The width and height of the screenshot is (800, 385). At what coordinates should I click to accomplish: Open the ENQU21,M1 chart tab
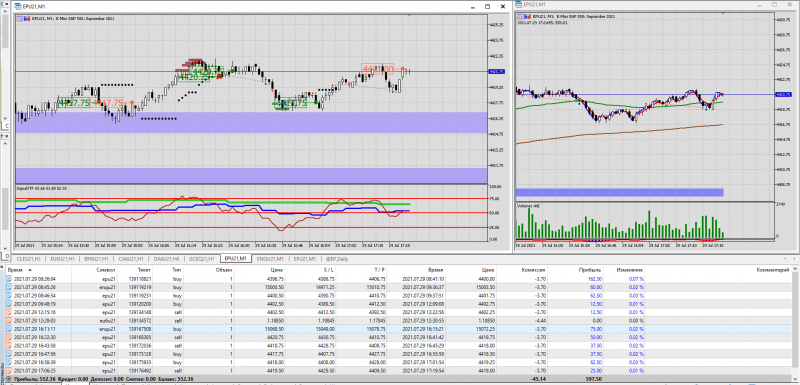tap(271, 259)
